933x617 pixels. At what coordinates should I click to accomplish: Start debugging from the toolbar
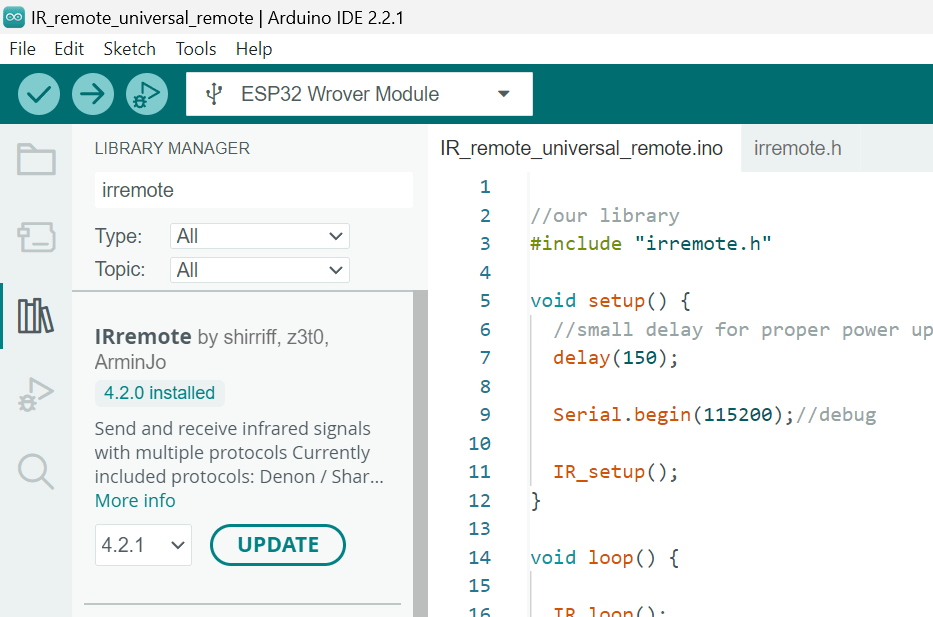pos(146,93)
